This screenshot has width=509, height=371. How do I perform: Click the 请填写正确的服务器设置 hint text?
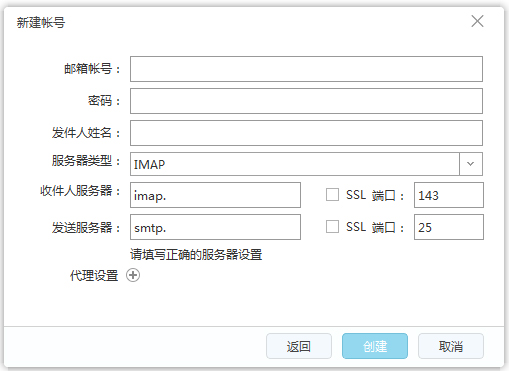196,255
